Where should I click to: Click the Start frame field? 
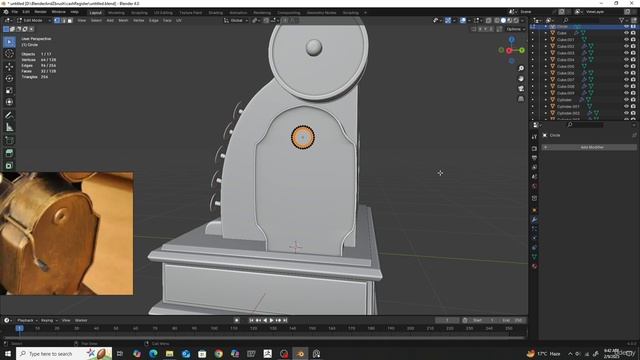point(484,320)
